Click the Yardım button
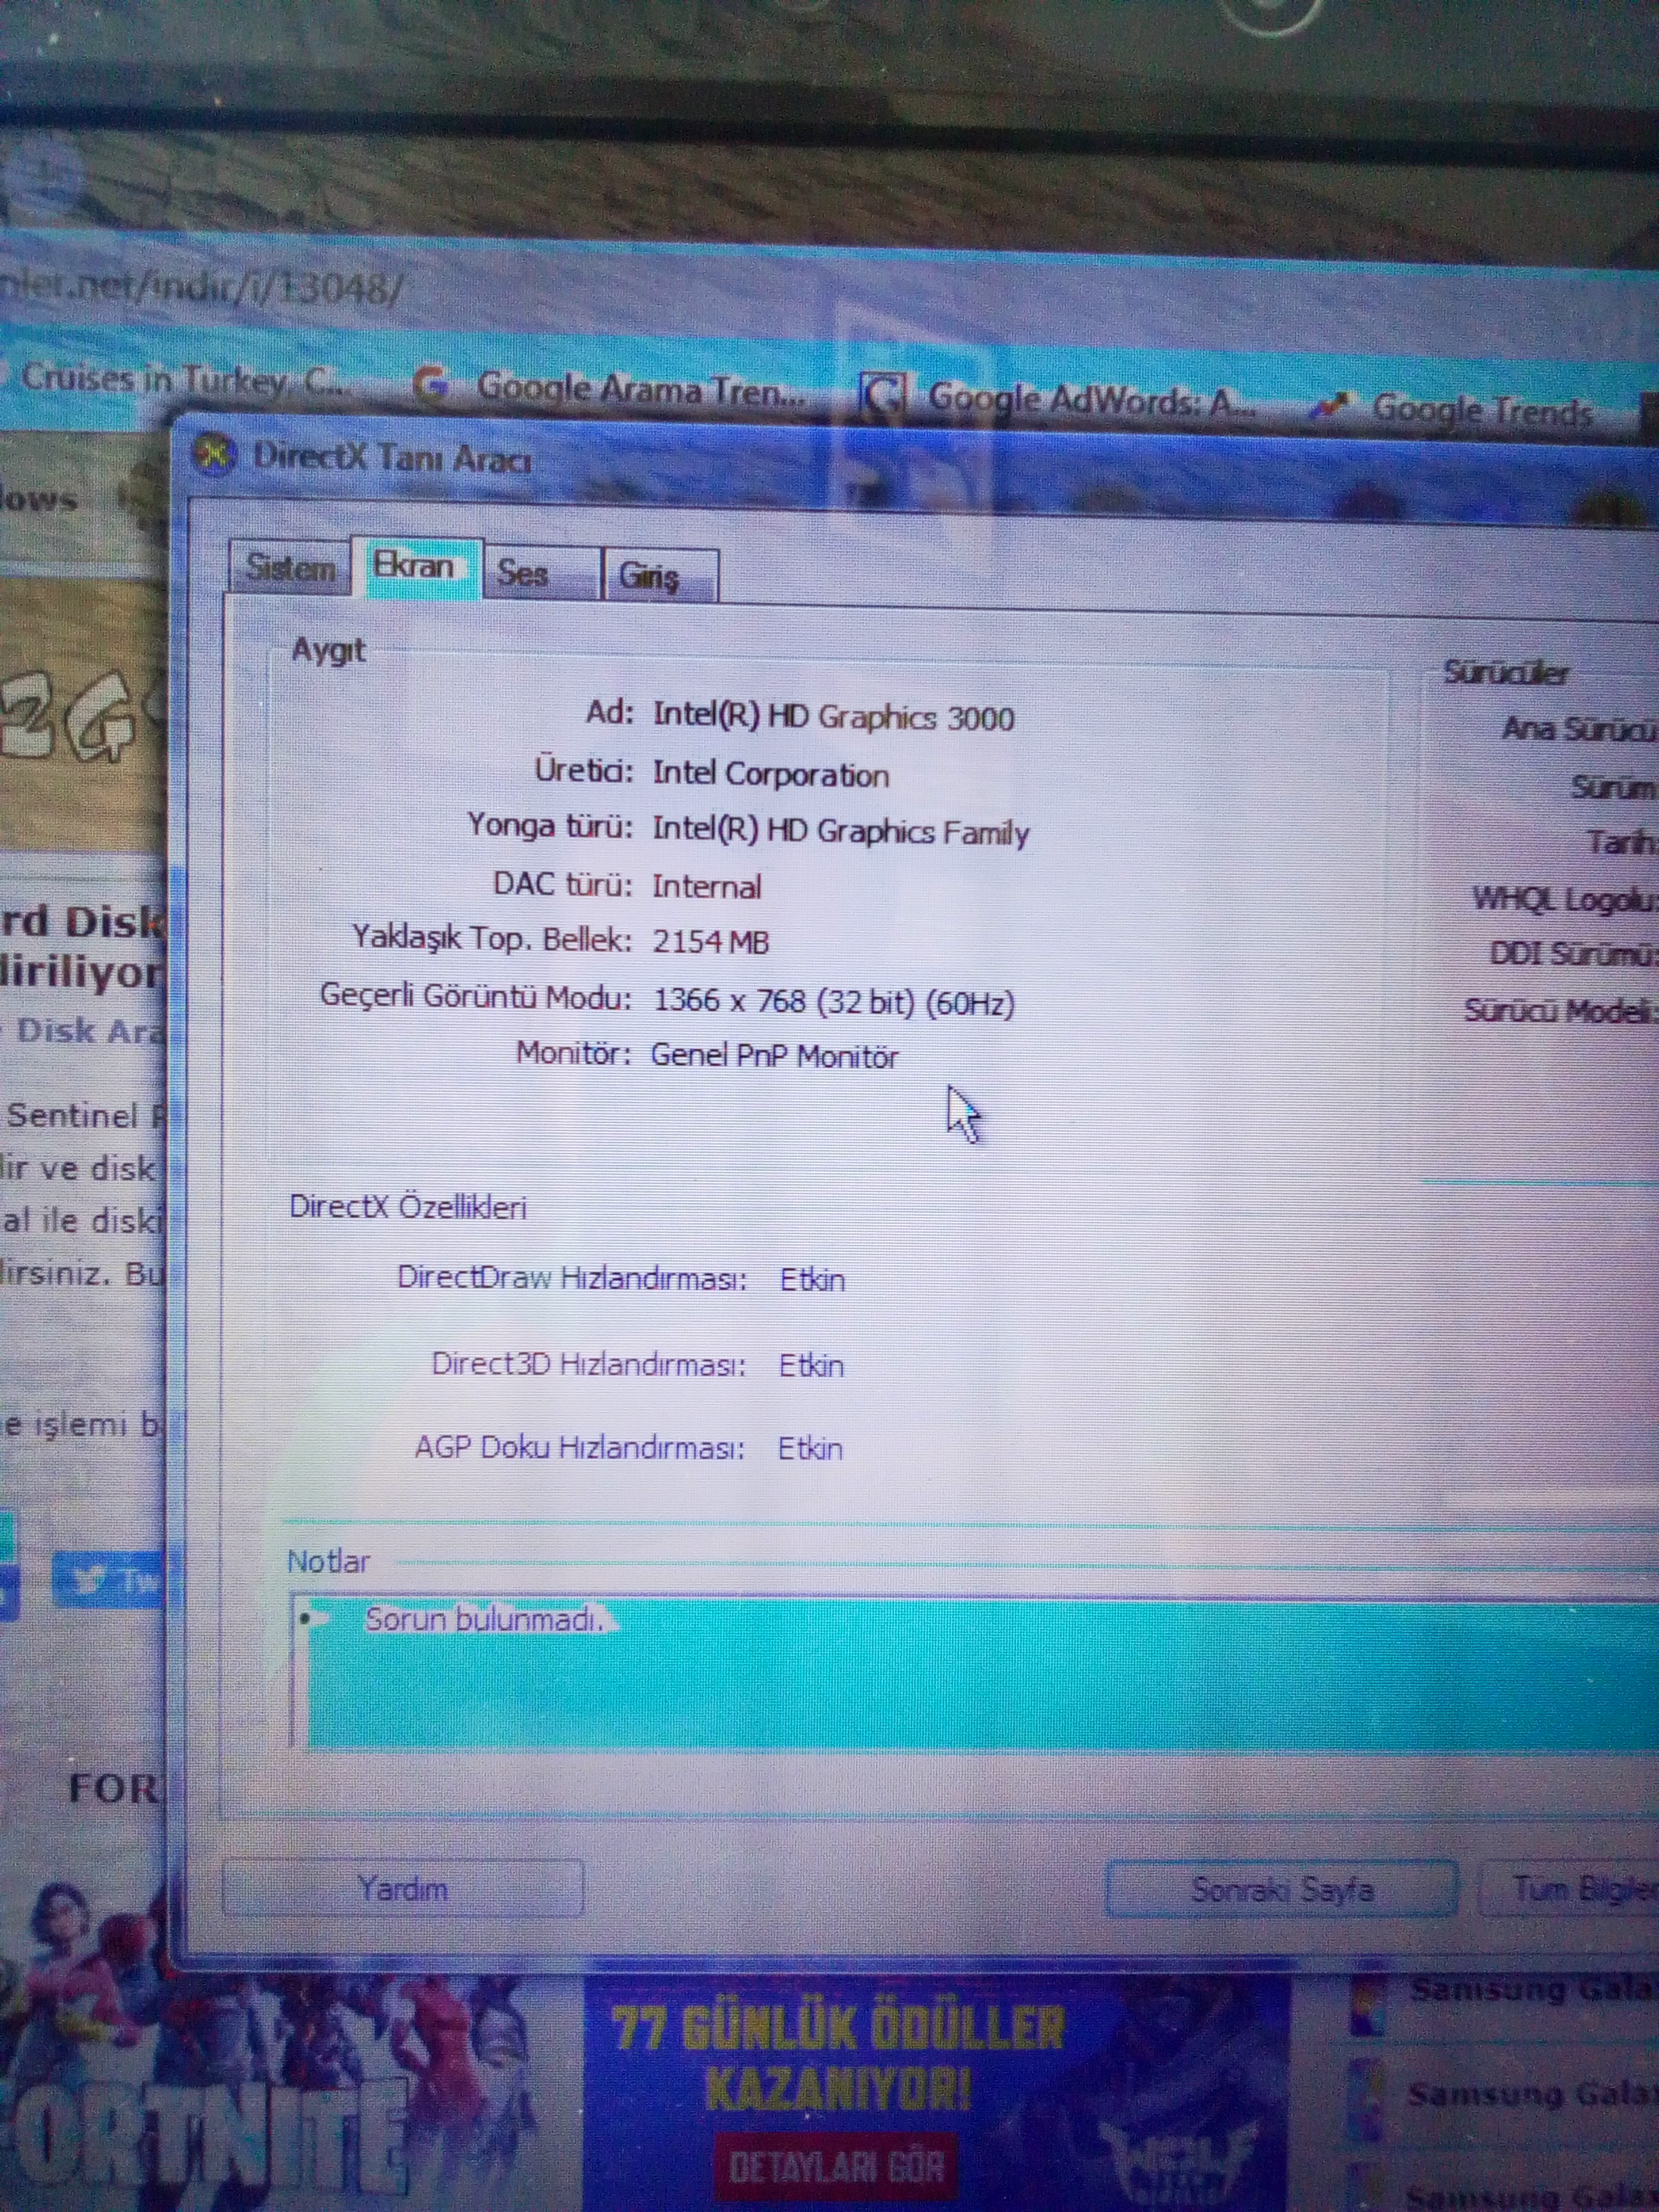 (403, 1888)
